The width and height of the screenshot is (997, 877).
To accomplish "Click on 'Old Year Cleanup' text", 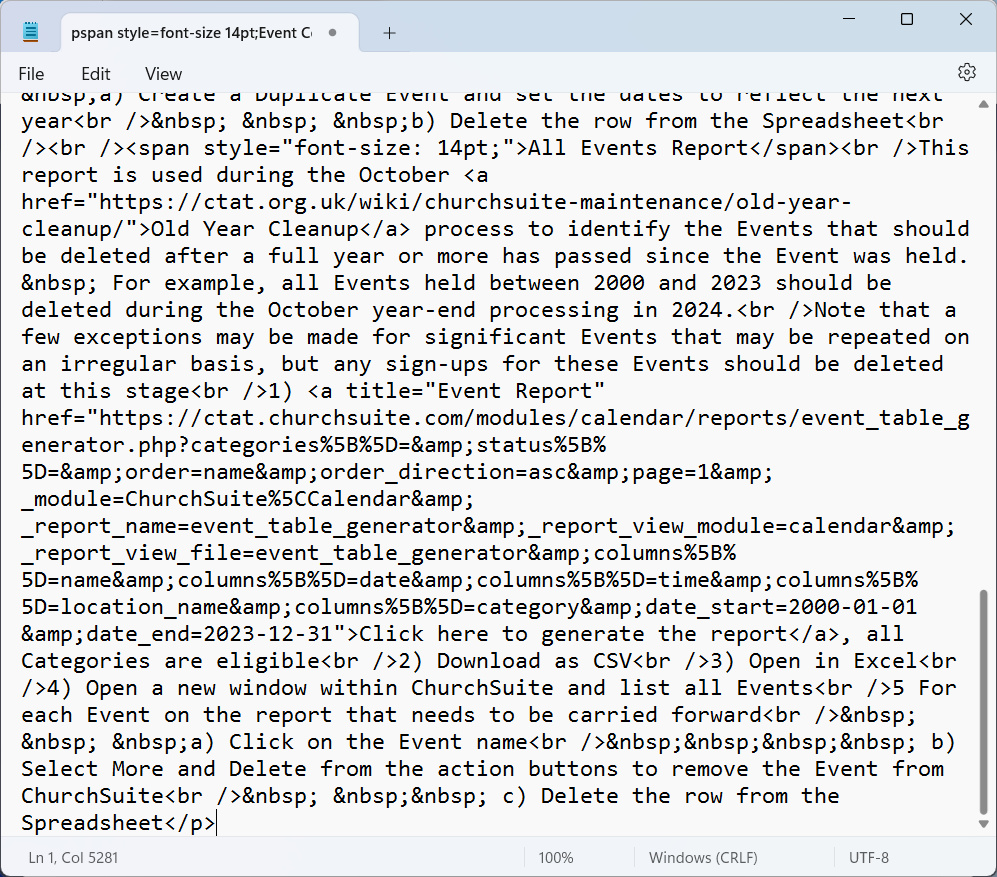I will coord(254,229).
